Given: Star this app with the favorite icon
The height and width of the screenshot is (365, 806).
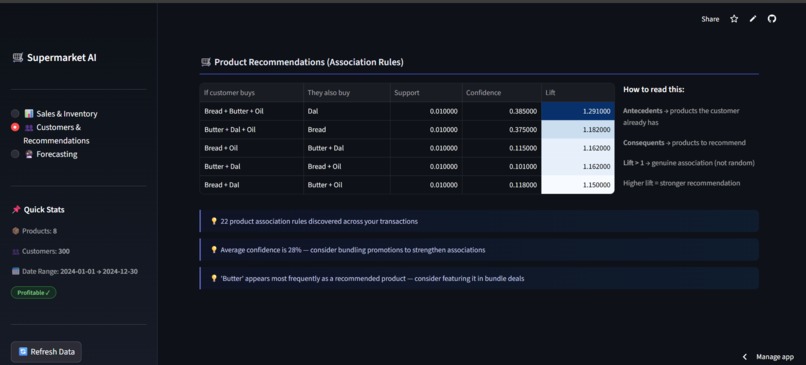Looking at the screenshot, I should pyautogui.click(x=734, y=19).
